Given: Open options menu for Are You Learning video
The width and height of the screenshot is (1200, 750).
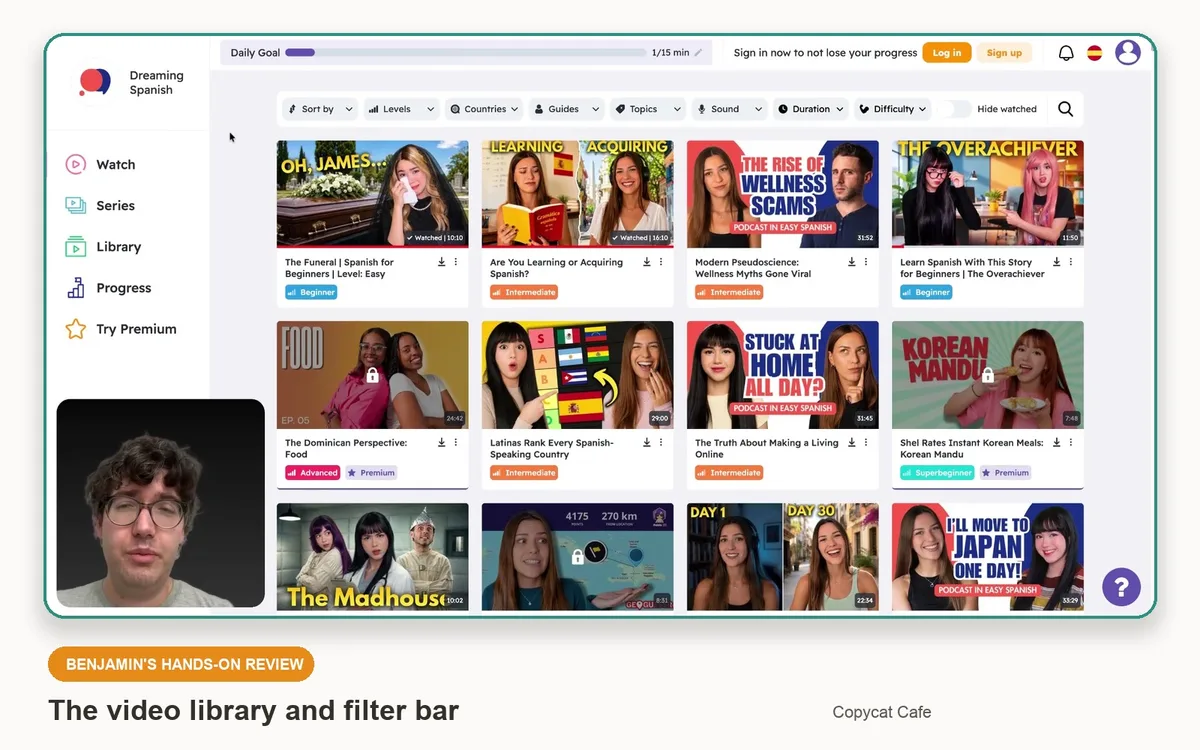Looking at the screenshot, I should 661,262.
